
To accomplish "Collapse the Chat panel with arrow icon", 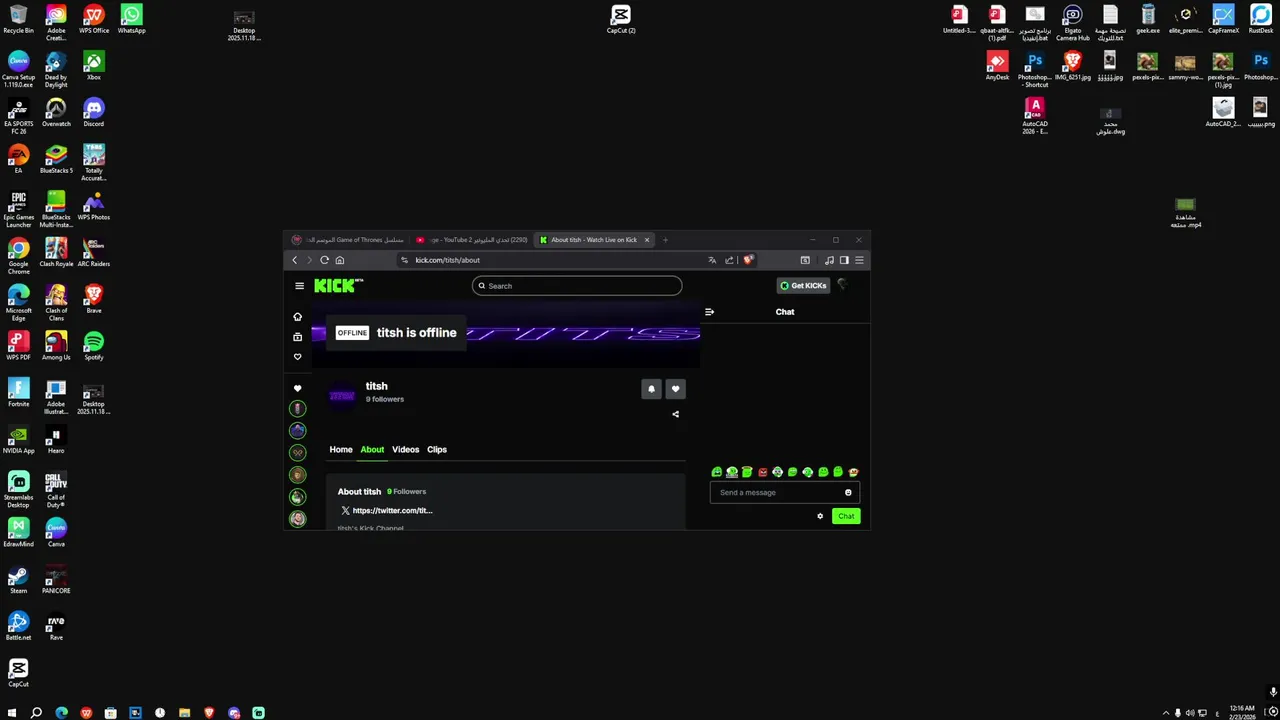I will [x=709, y=312].
